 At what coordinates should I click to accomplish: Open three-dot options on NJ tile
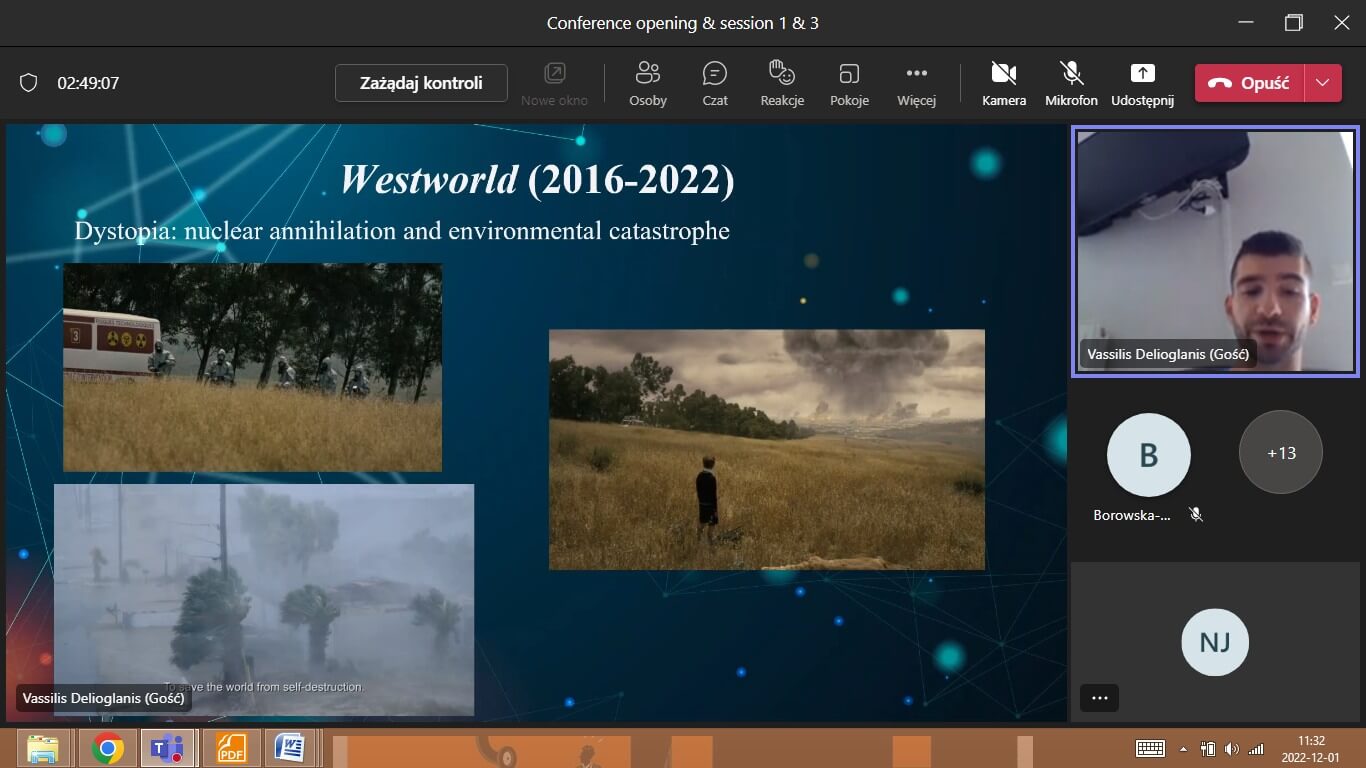click(x=1100, y=698)
